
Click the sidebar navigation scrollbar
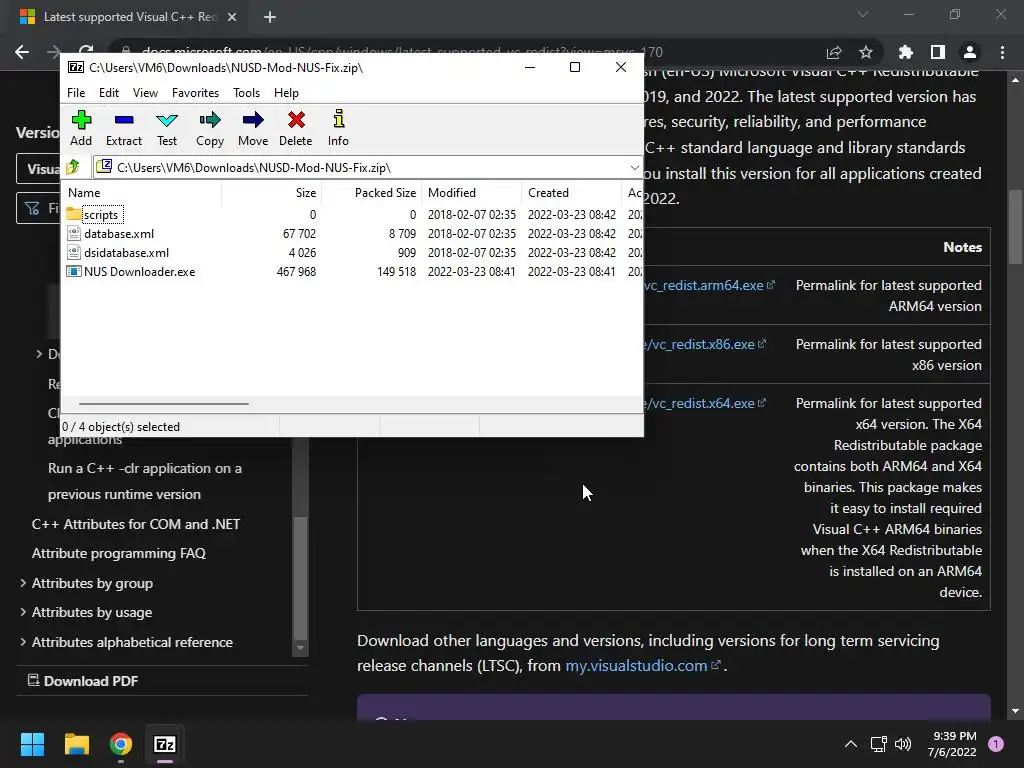[x=300, y=578]
